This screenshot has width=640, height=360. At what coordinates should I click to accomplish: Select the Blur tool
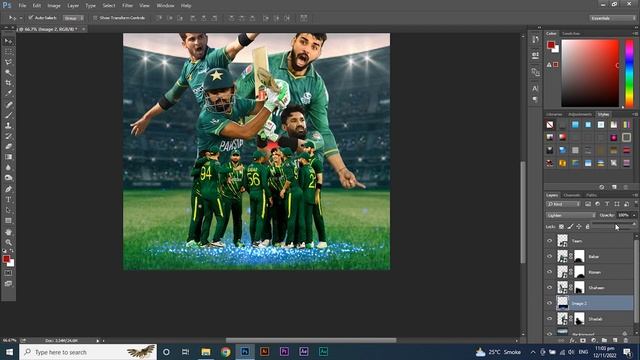pyautogui.click(x=8, y=168)
